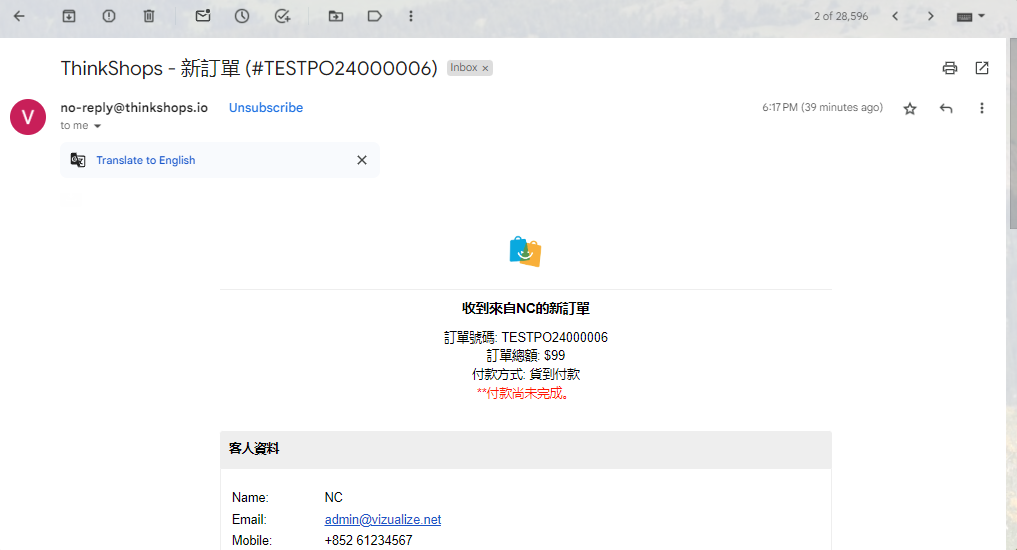Open the toolbar More options menu
Viewport: 1017px width, 550px height.
pyautogui.click(x=411, y=16)
